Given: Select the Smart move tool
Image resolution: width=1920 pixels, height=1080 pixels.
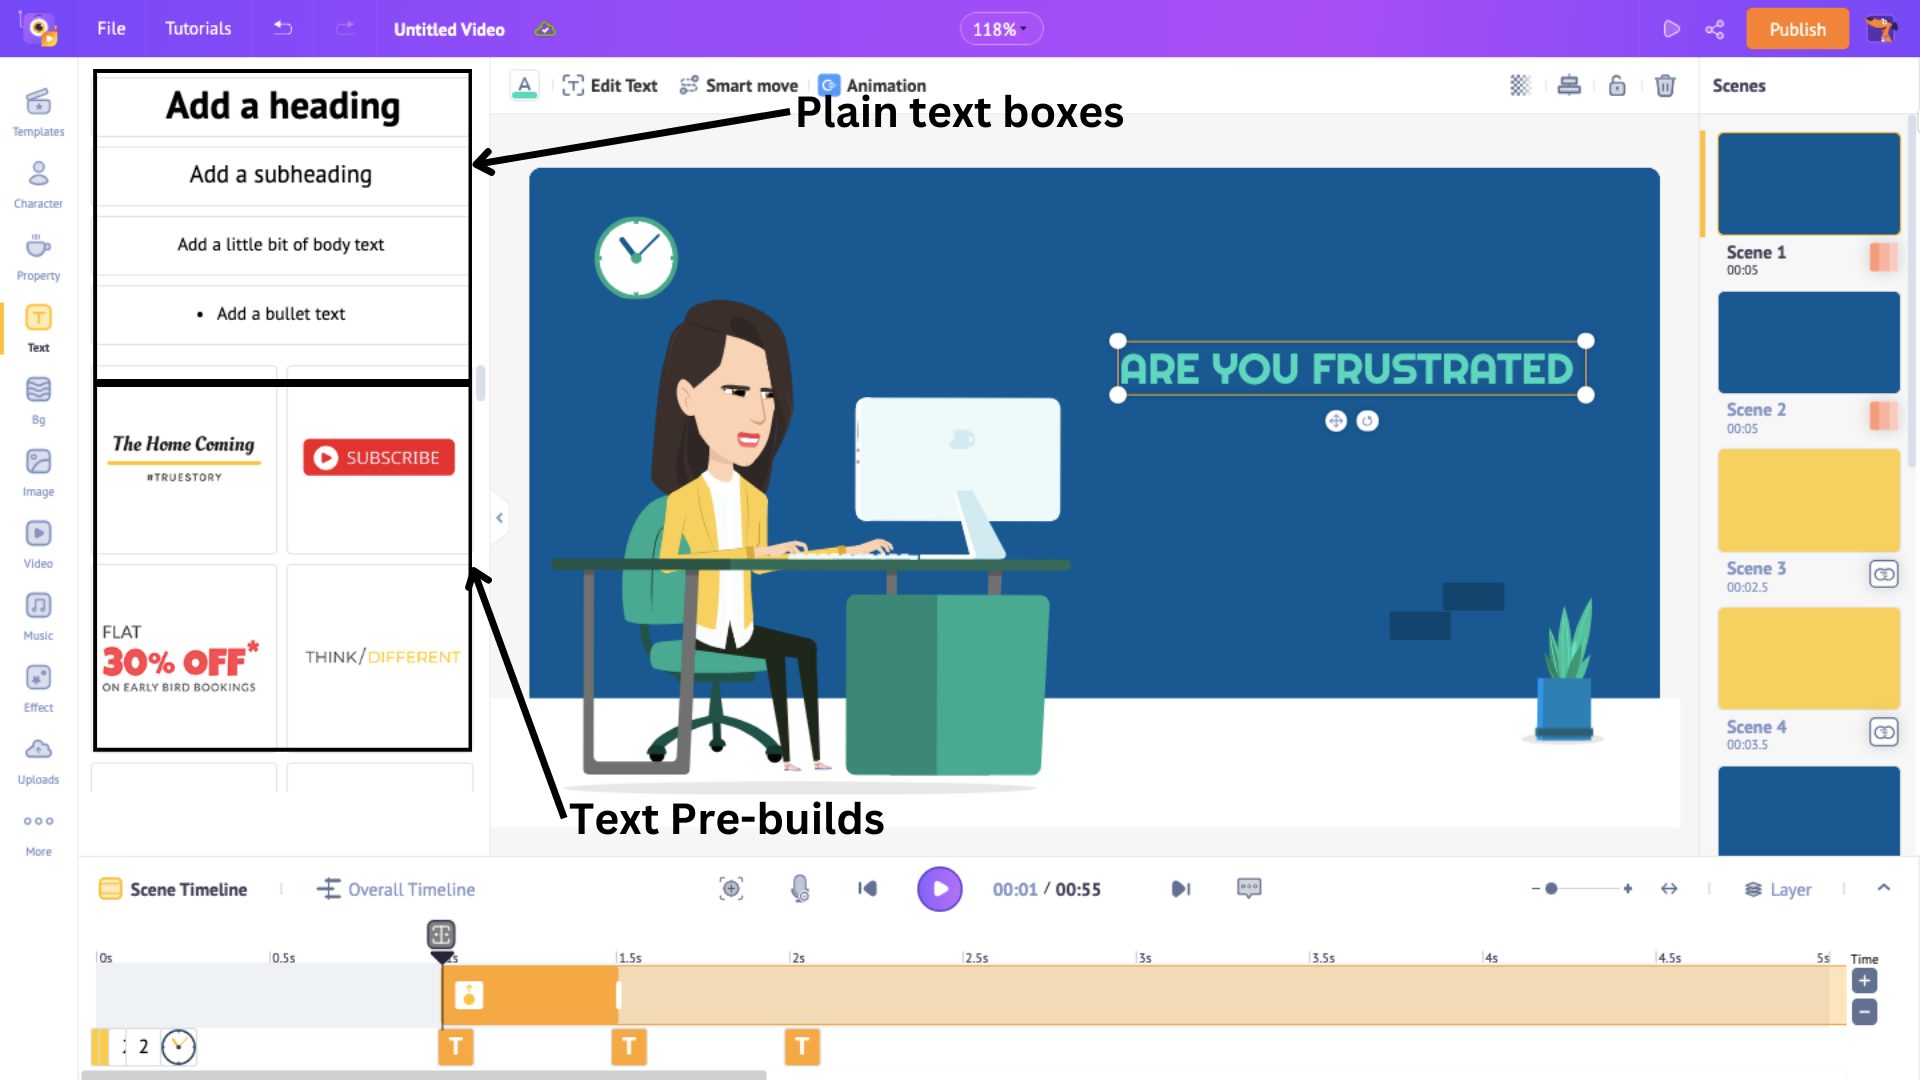Looking at the screenshot, I should coord(738,84).
